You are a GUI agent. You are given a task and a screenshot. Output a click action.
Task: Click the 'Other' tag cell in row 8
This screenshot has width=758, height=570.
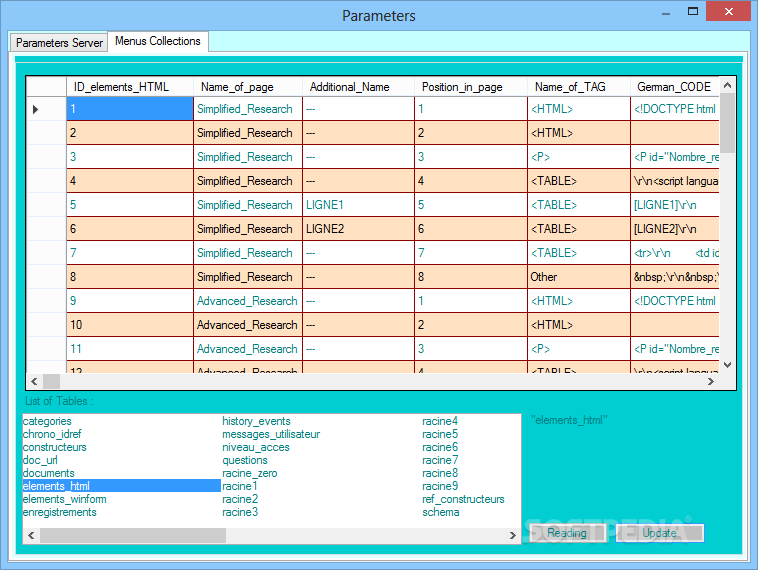click(579, 277)
